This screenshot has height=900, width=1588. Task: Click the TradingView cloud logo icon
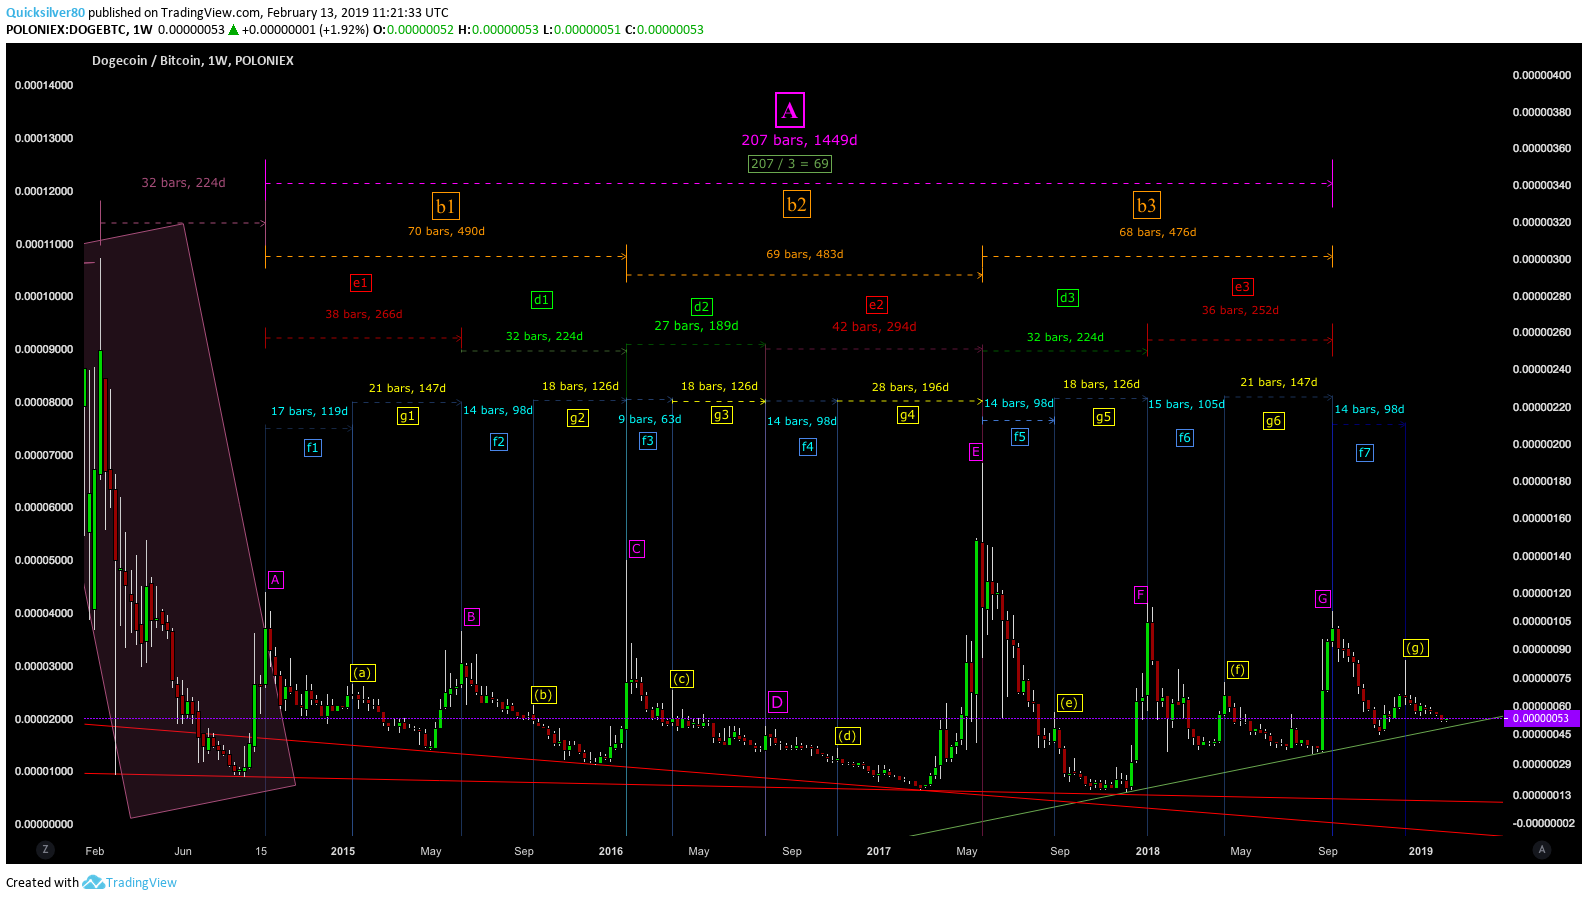pyautogui.click(x=93, y=883)
